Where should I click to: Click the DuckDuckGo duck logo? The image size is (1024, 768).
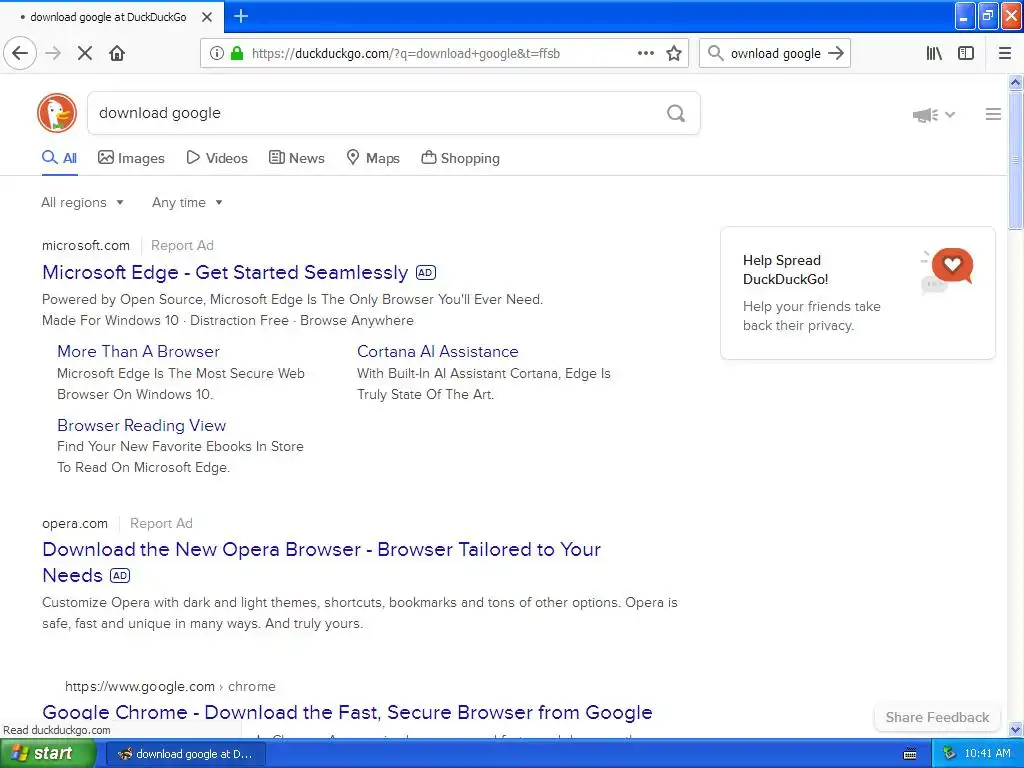coord(57,113)
